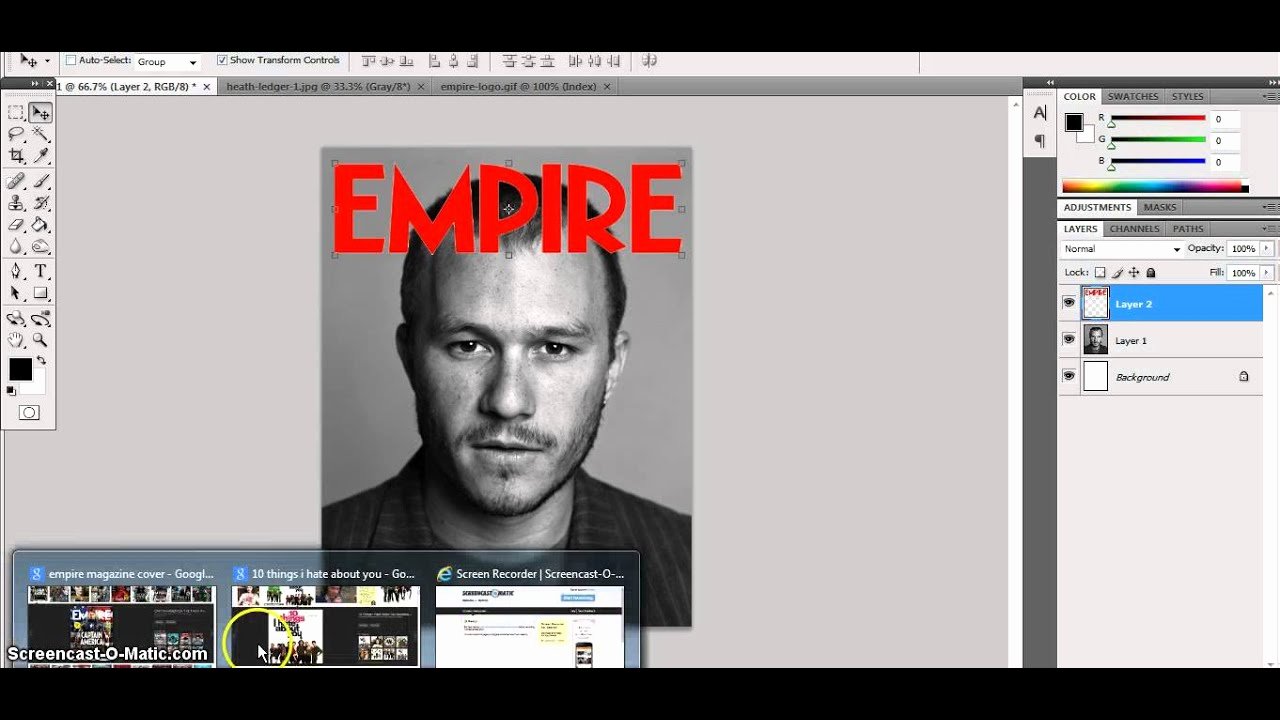
Task: Switch to the Masks tab
Action: coord(1160,207)
